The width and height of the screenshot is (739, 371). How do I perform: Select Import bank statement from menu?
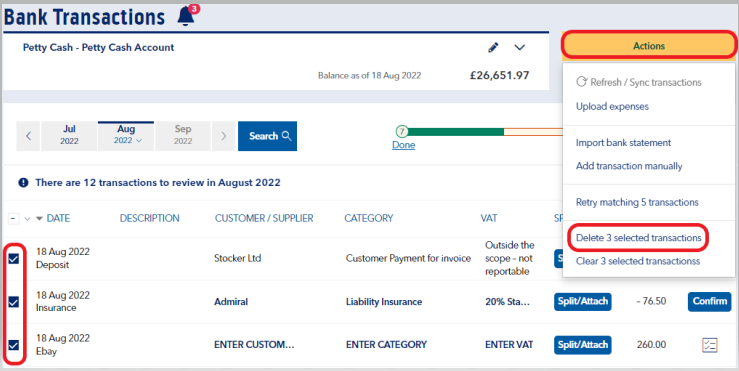tap(623, 143)
